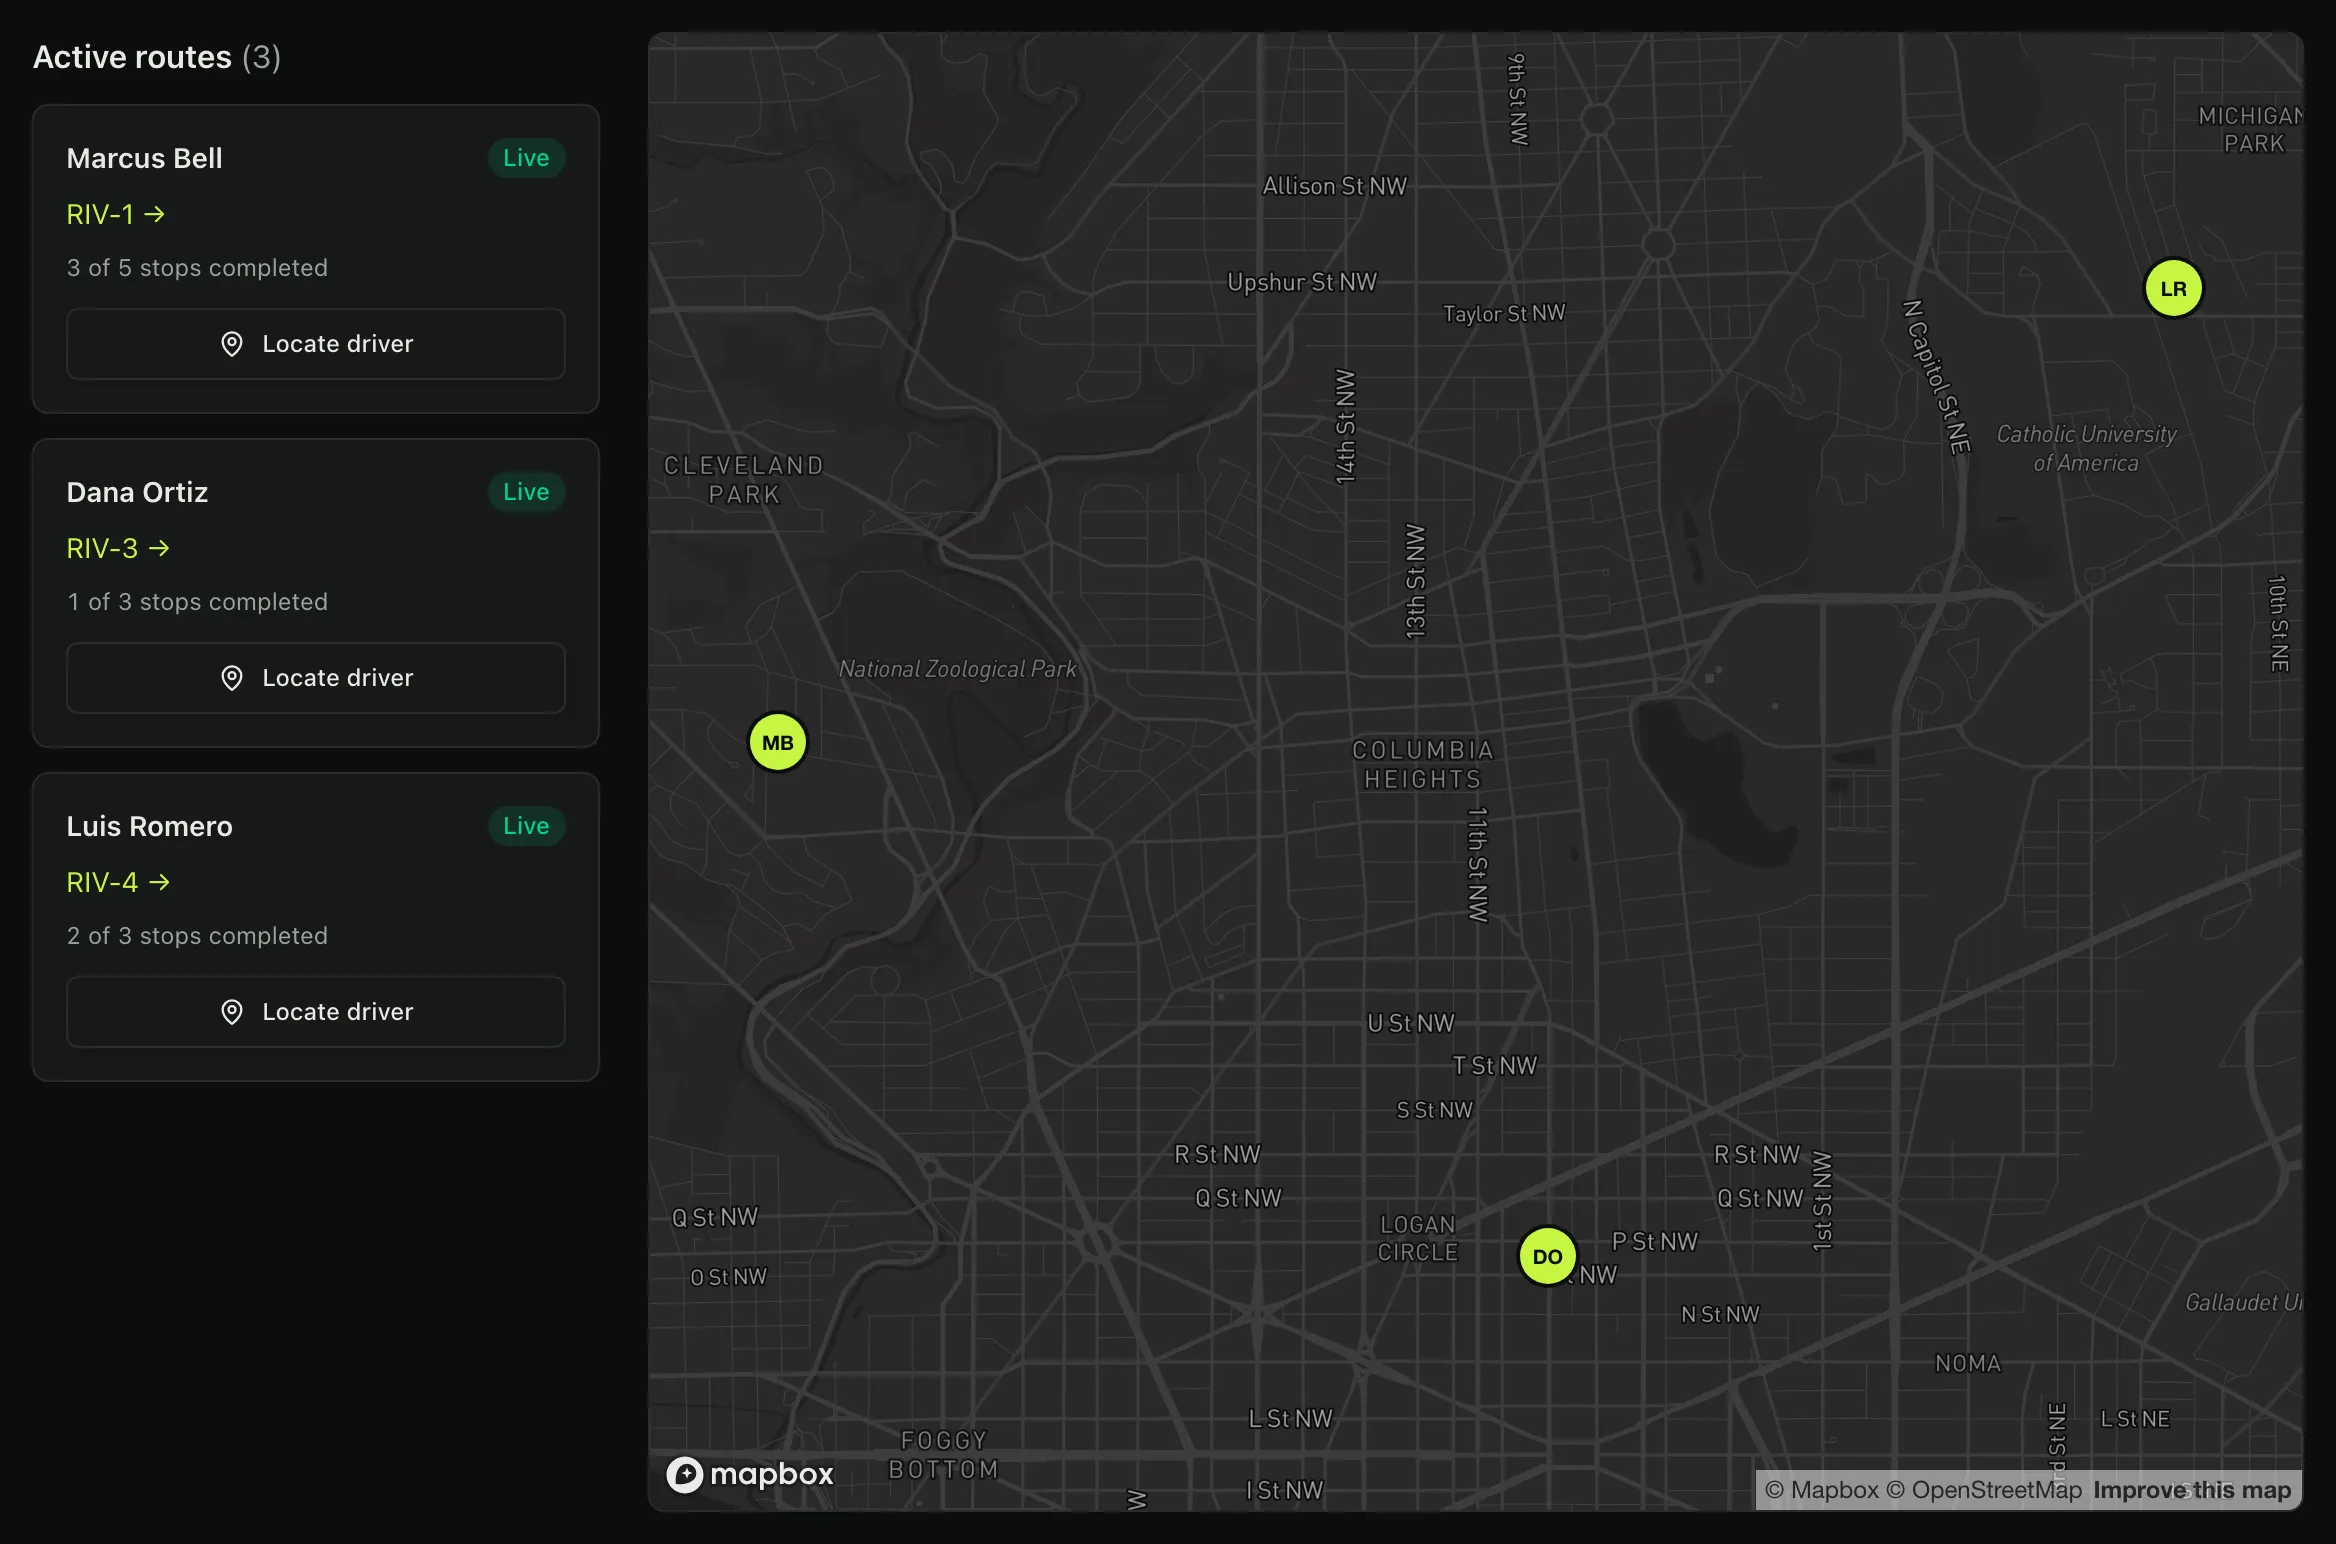Open the © Mapbox attribution link
Viewport: 2336px width, 1544px height.
pos(1822,1490)
